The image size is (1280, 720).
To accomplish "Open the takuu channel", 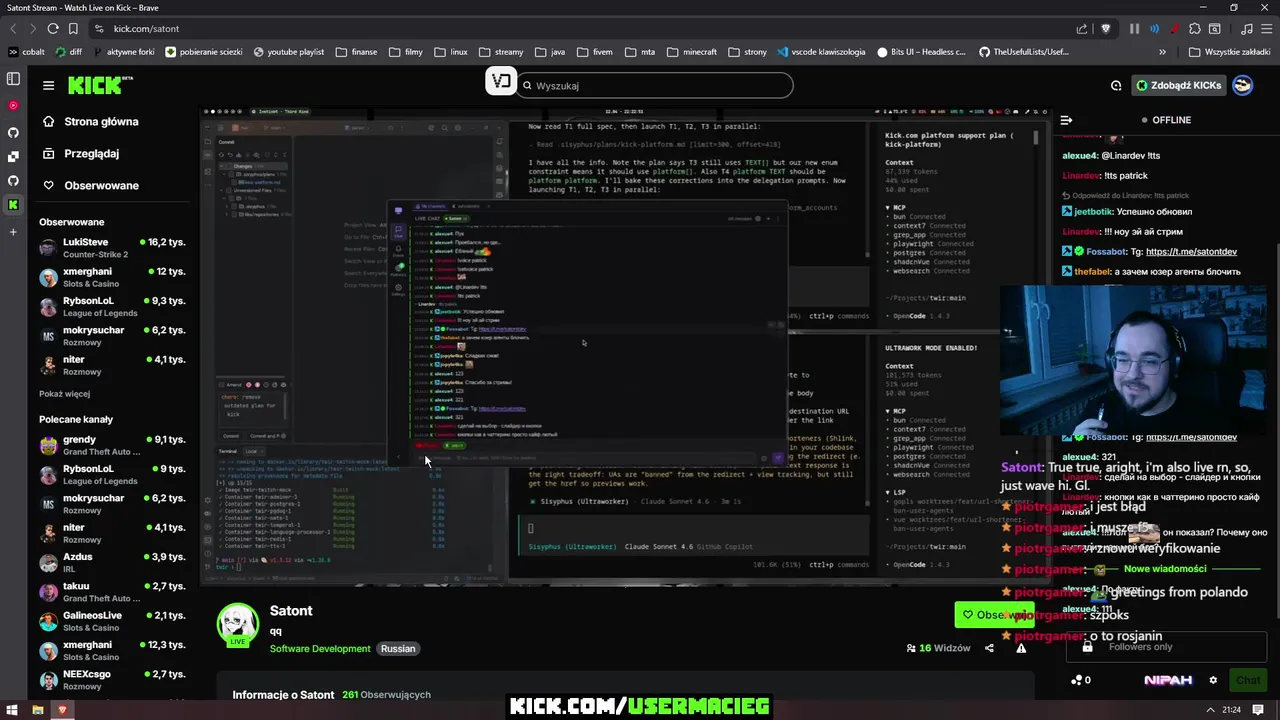I will pos(113,592).
